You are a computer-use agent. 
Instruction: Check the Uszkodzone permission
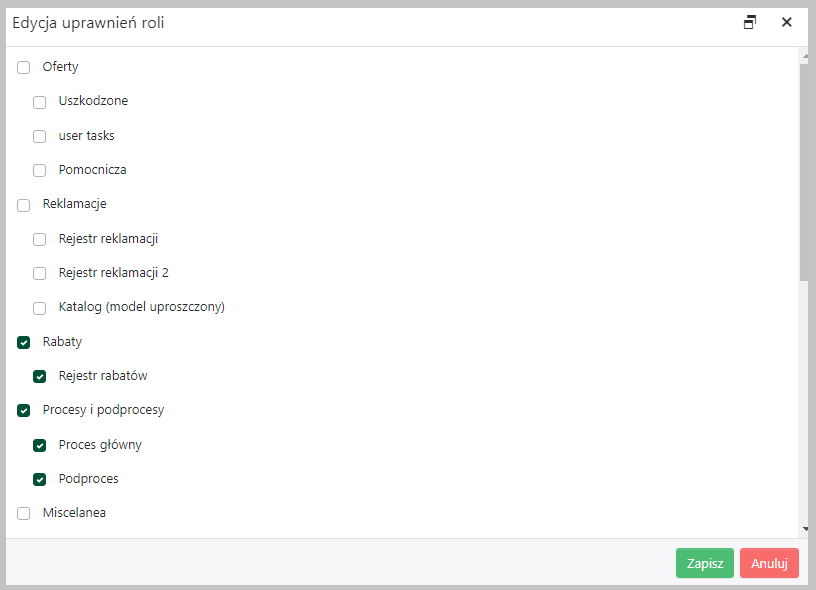coord(40,102)
